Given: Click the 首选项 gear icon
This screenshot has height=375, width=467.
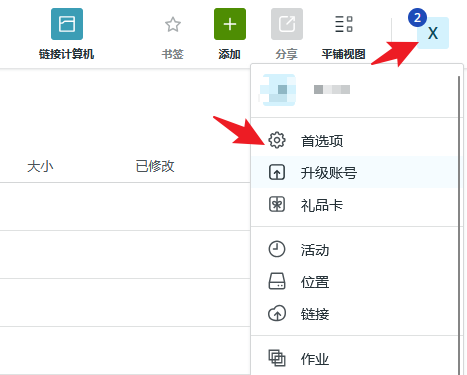Looking at the screenshot, I should click(277, 140).
